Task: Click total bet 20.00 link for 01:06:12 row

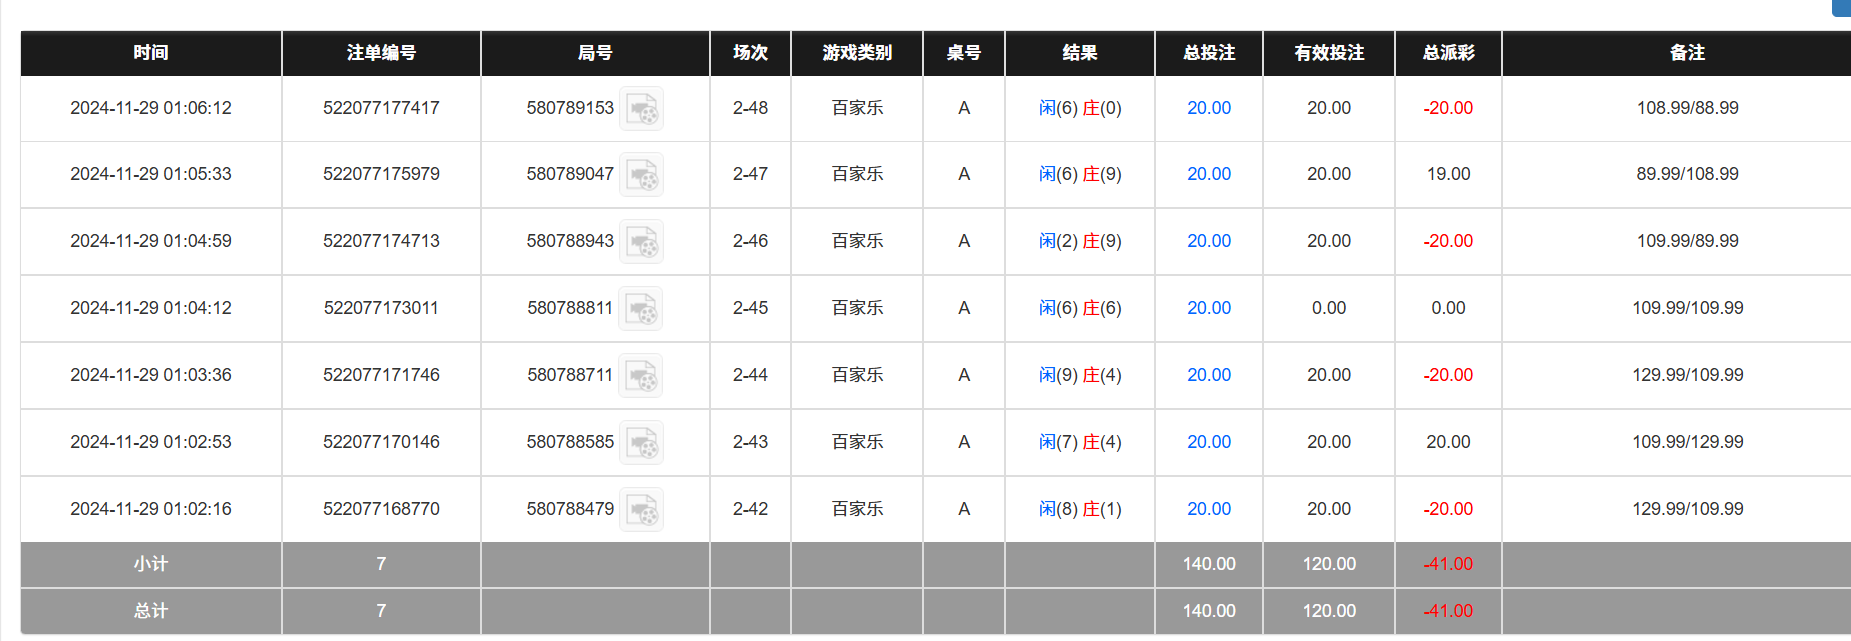Action: 1208,108
